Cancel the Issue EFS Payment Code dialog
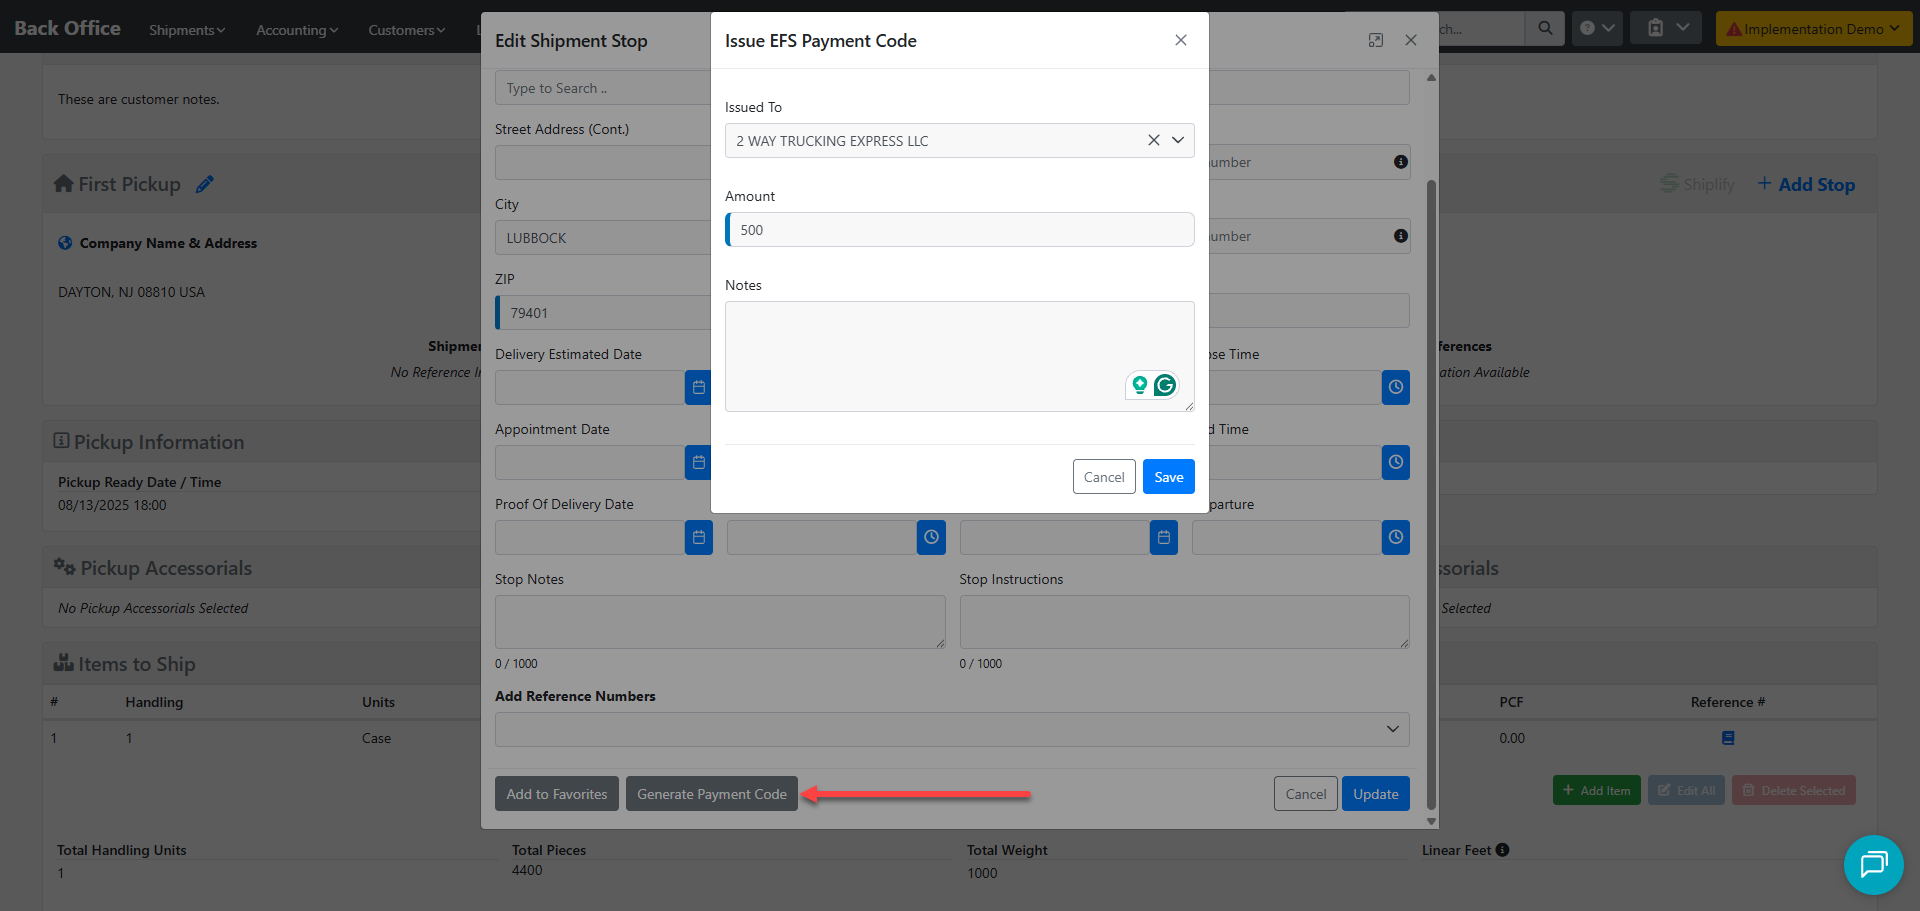Viewport: 1920px width, 911px height. (x=1104, y=477)
